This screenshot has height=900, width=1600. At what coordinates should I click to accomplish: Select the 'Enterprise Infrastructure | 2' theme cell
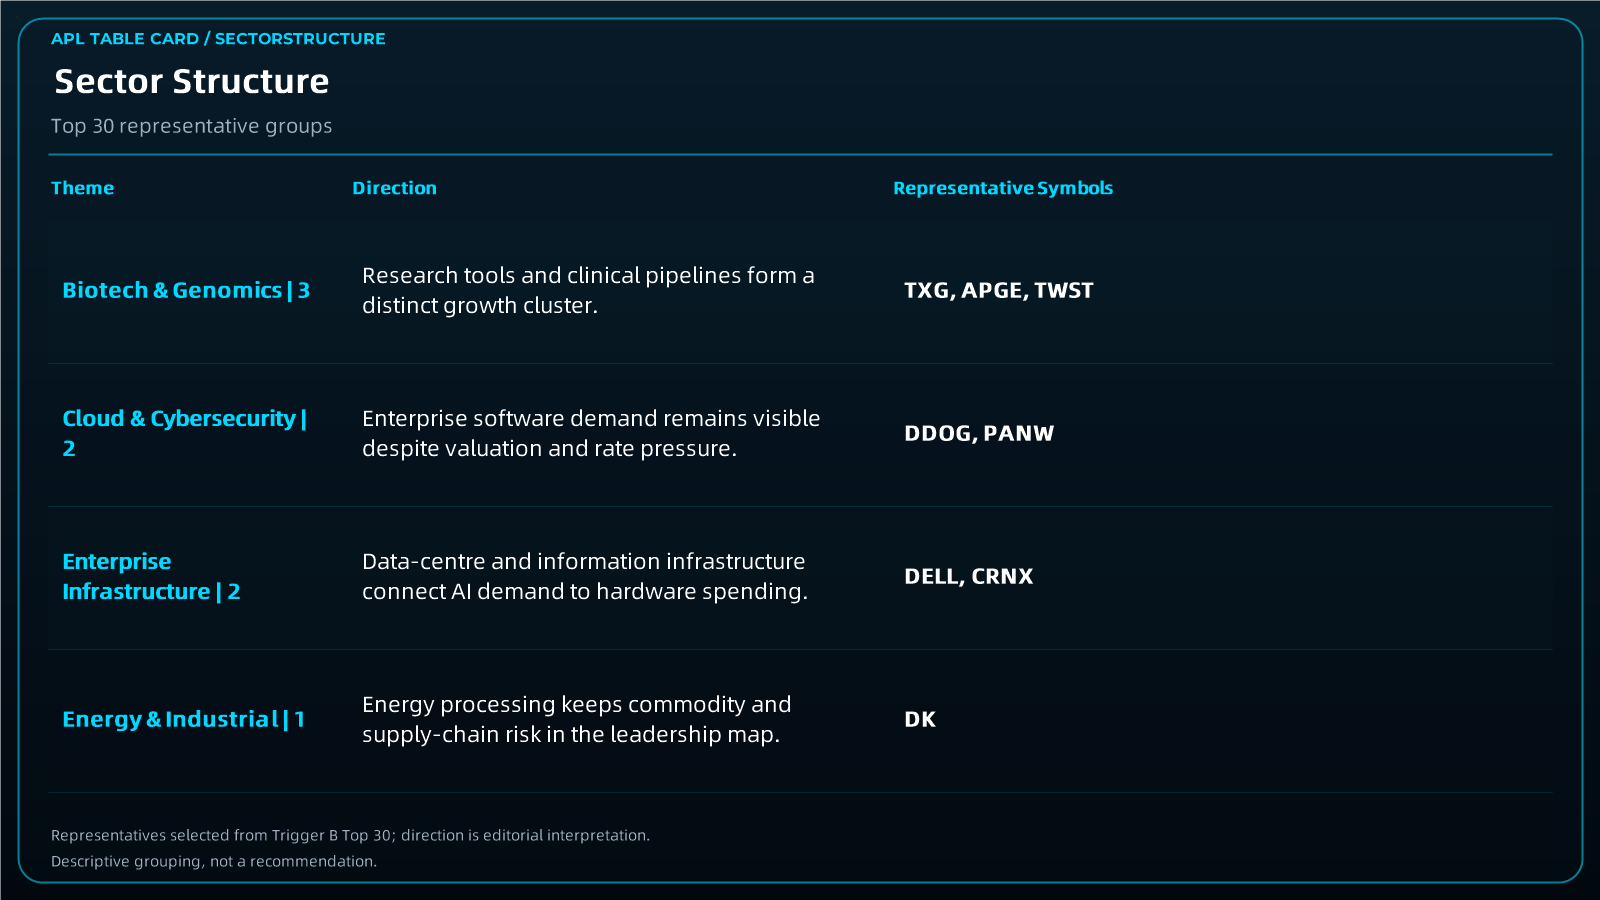pyautogui.click(x=152, y=576)
